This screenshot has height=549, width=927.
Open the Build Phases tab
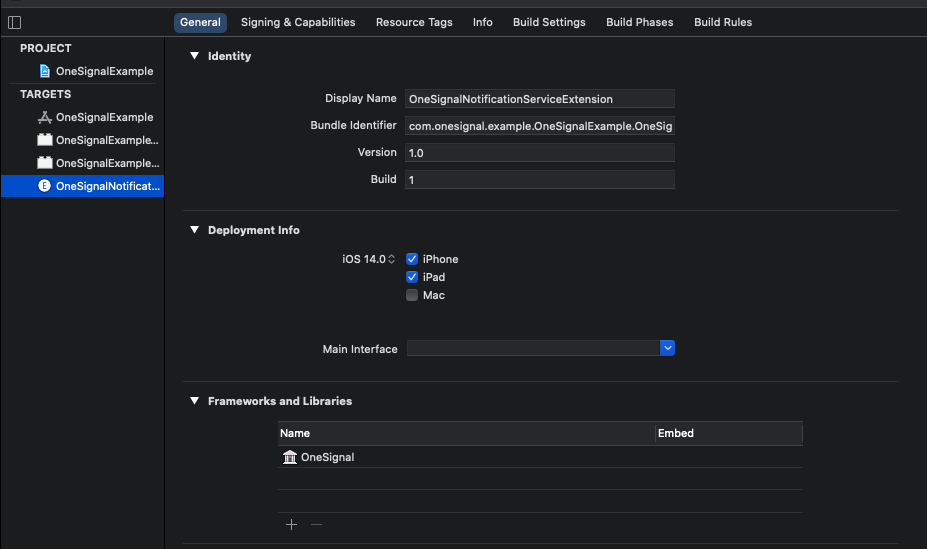tap(640, 22)
